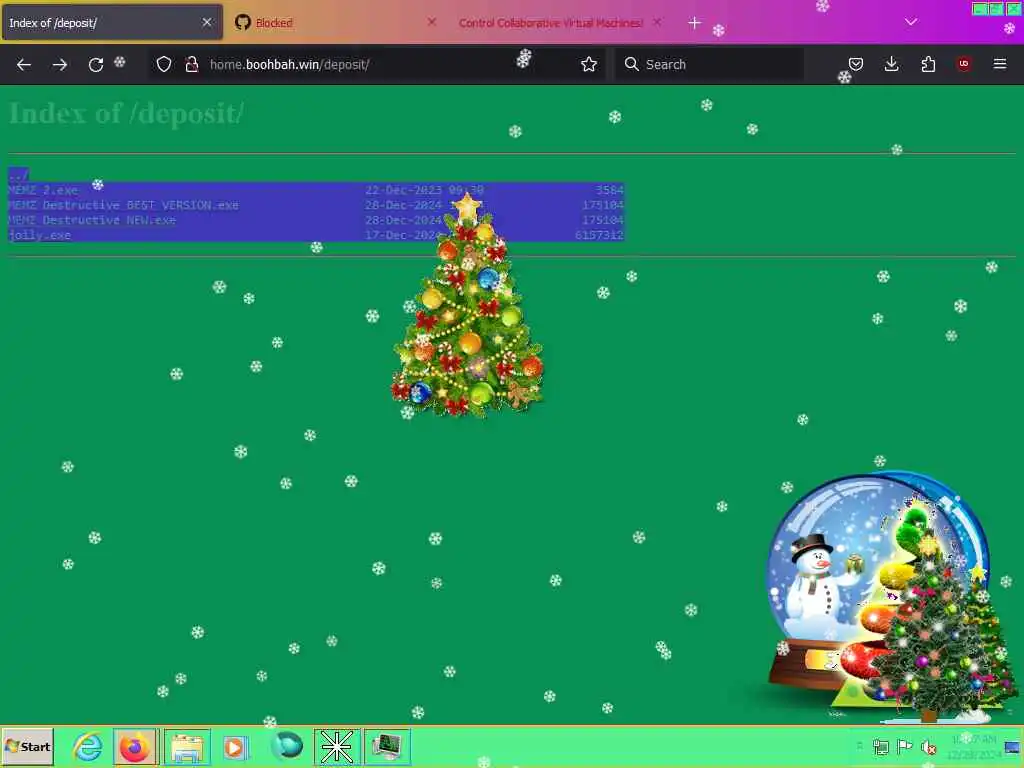Launch Windows Media Player from taskbar
Screen dimensions: 1024x768
point(236,746)
